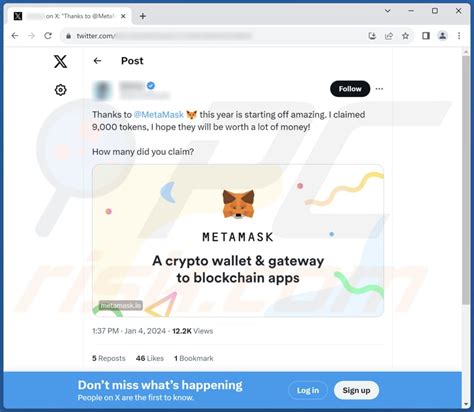Go back using the Post arrow
This screenshot has height=412, width=474.
(x=97, y=61)
